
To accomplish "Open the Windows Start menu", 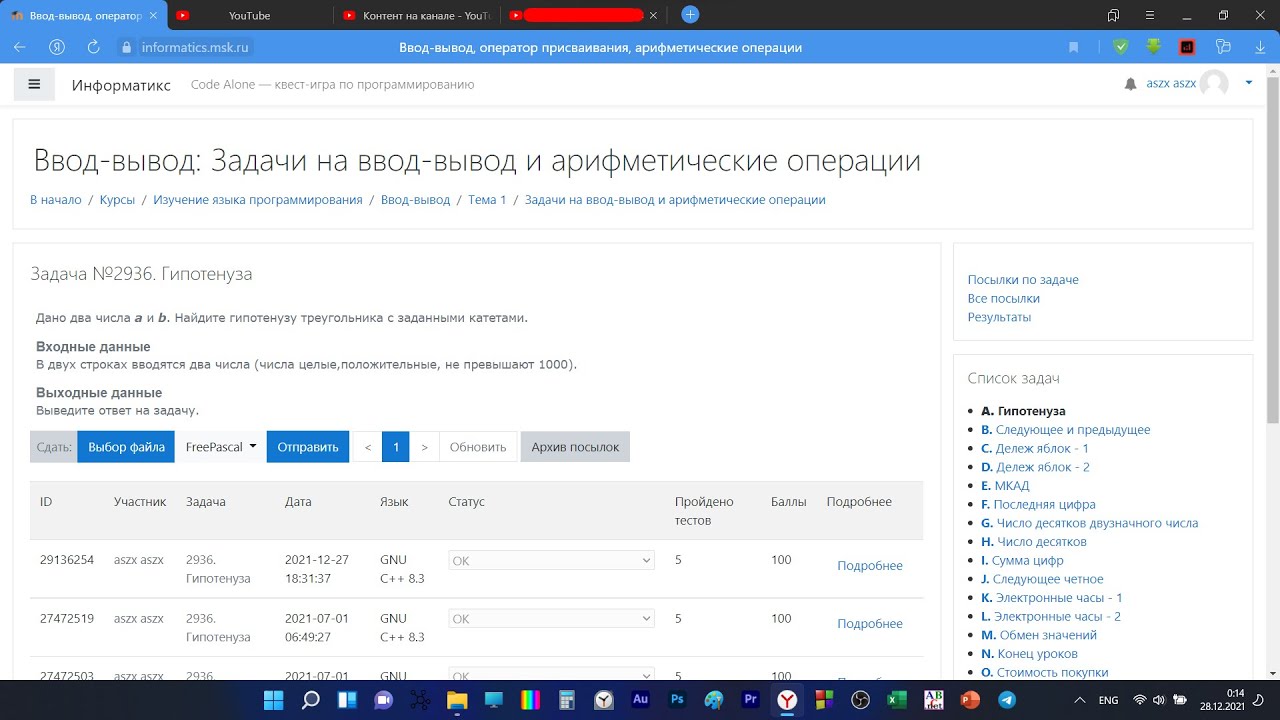I will (x=274, y=700).
